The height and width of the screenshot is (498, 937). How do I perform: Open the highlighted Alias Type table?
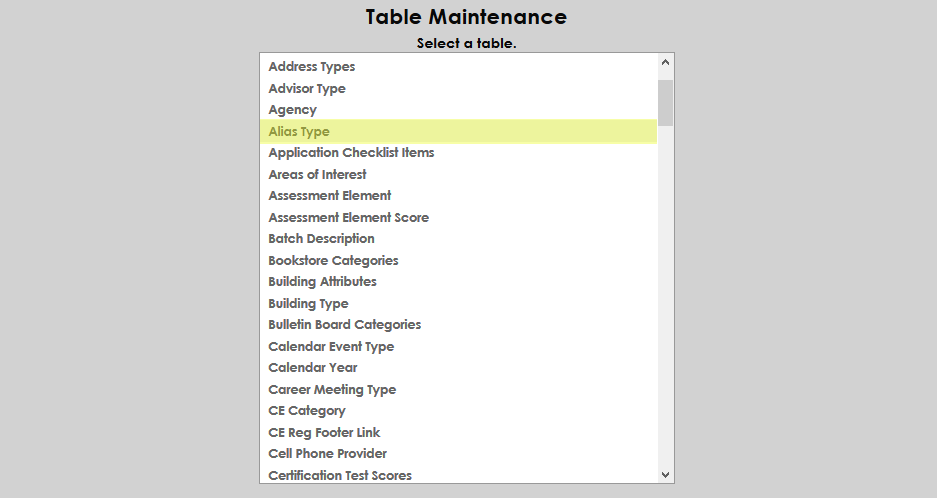coord(299,131)
